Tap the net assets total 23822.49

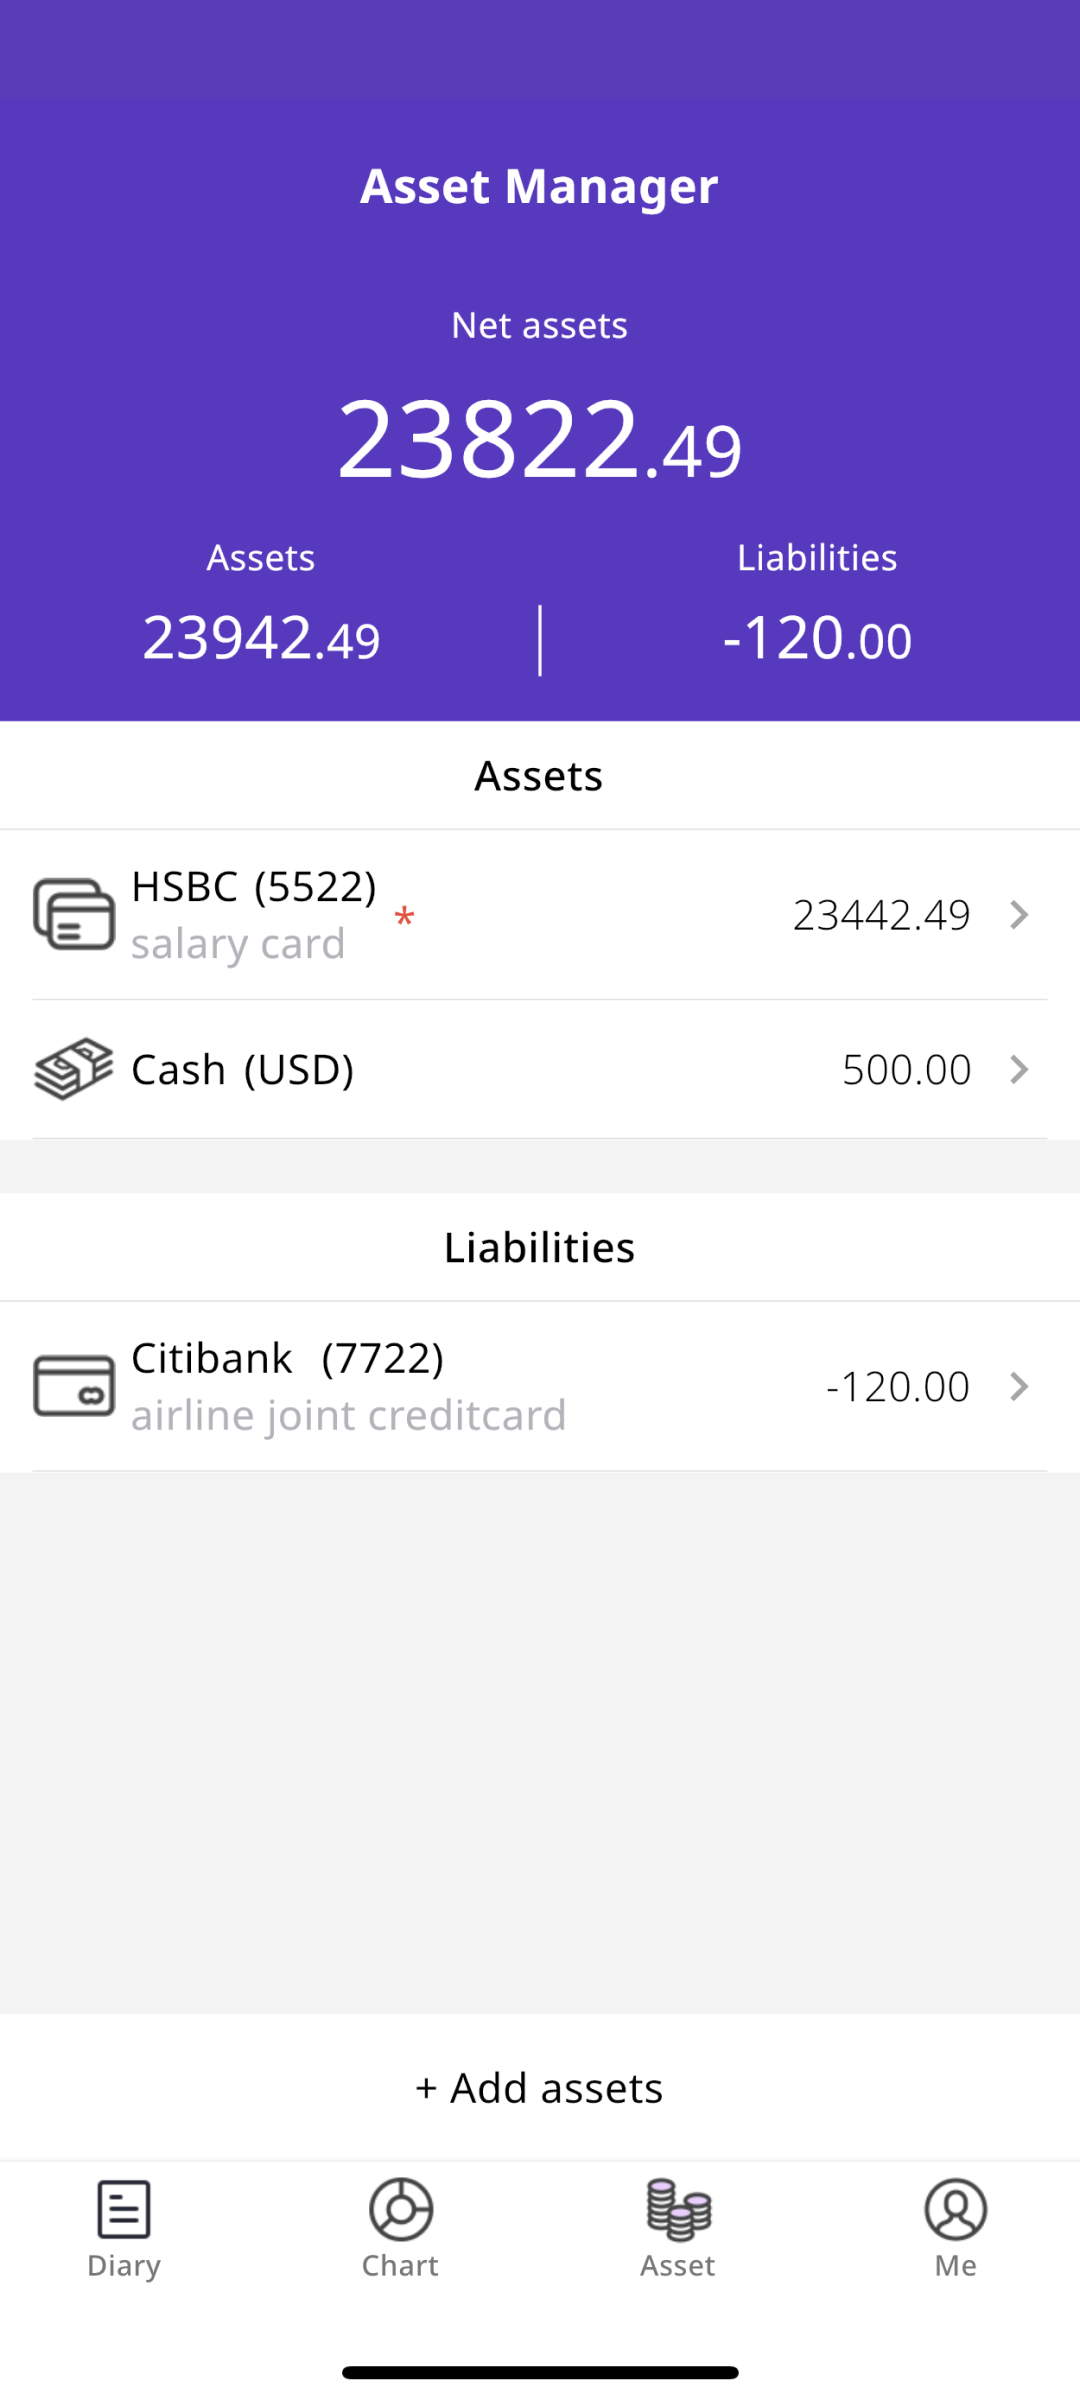click(540, 439)
